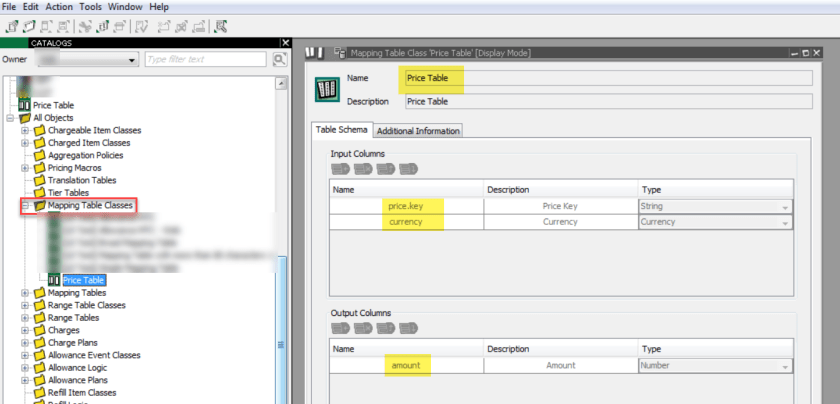Click the Type filter text field
840x404 pixels.
[206, 59]
